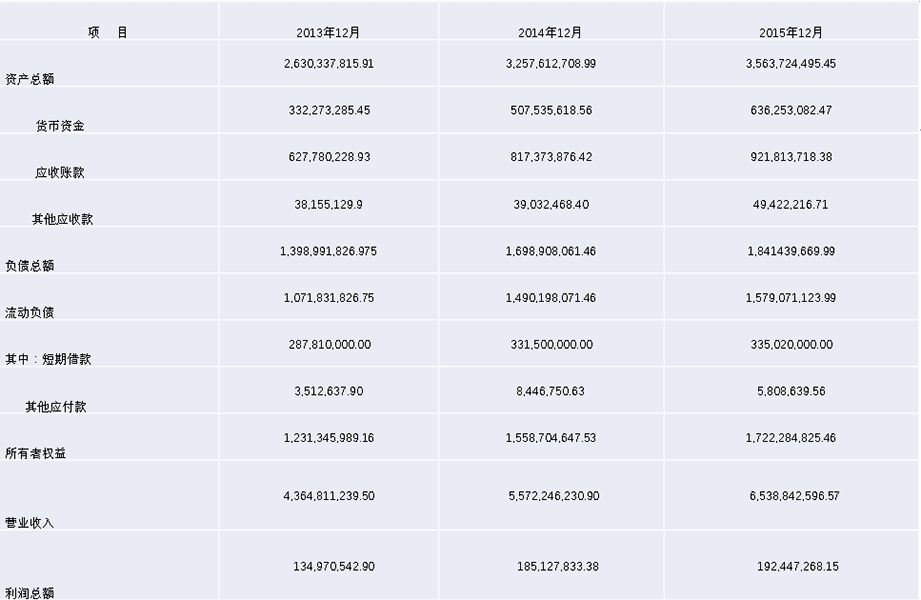
Task: Select the 利润总额 row label
Action: 30,593
